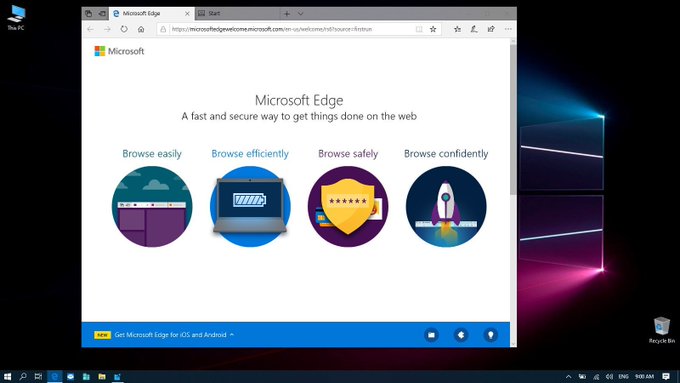This screenshot has height=383, width=680.
Task: Click the Share page icon
Action: pos(491,29)
